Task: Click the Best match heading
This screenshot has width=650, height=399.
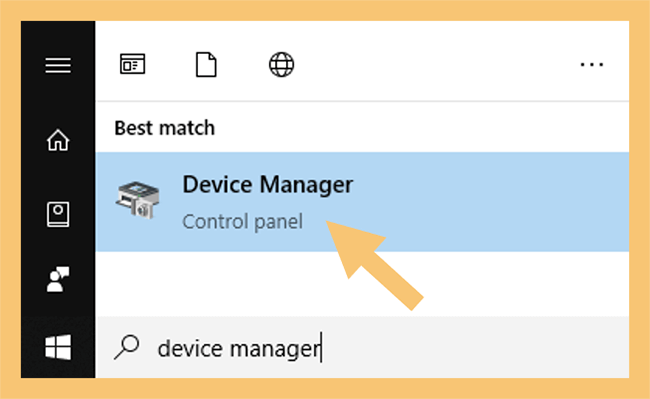Action: coord(165,128)
